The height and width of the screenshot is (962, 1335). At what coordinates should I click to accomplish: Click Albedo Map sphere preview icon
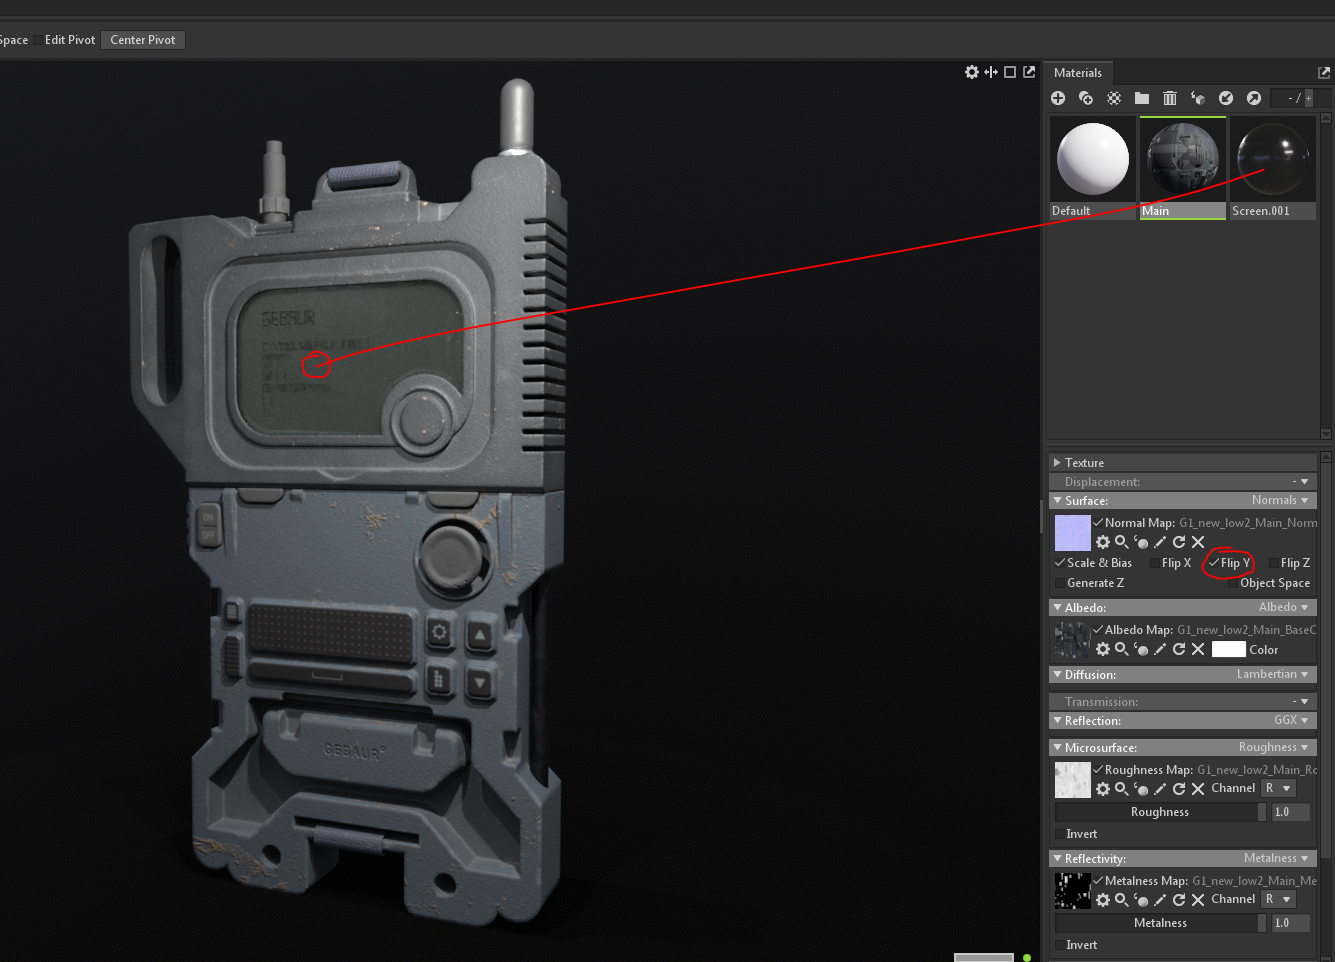coord(1141,649)
